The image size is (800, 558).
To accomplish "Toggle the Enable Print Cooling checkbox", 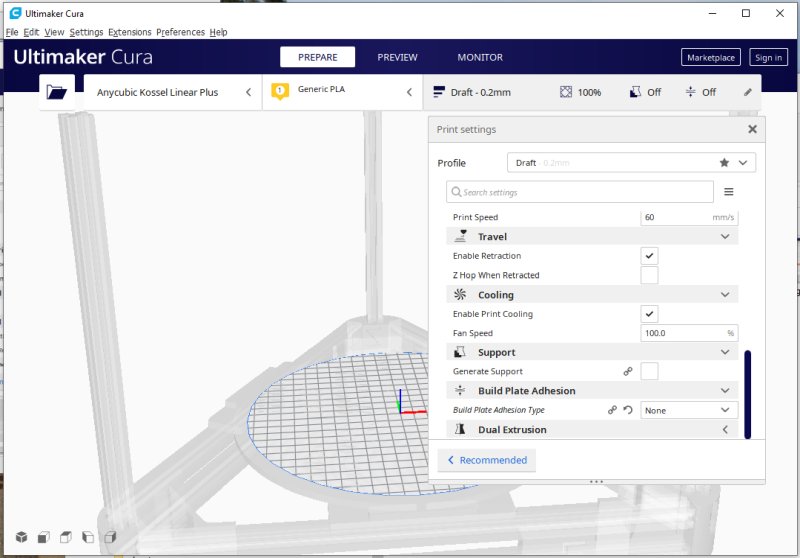I will tap(649, 314).
